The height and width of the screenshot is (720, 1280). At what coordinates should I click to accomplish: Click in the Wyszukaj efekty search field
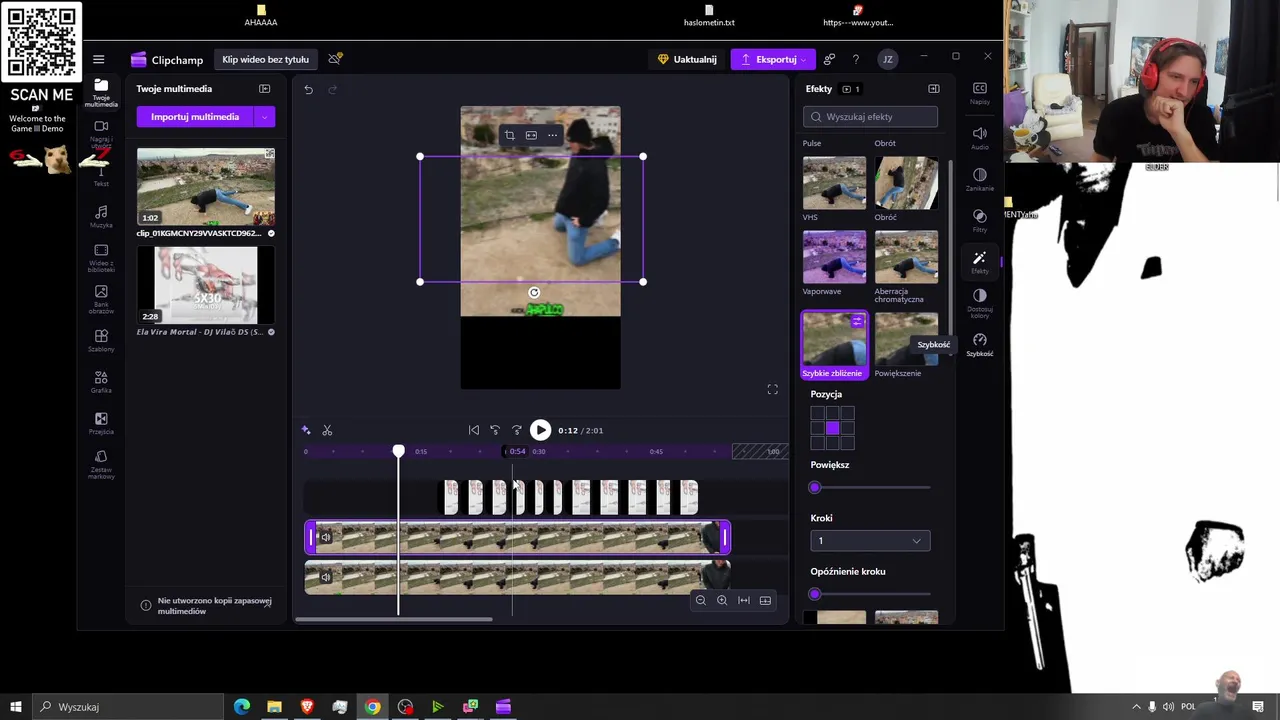[x=870, y=117]
